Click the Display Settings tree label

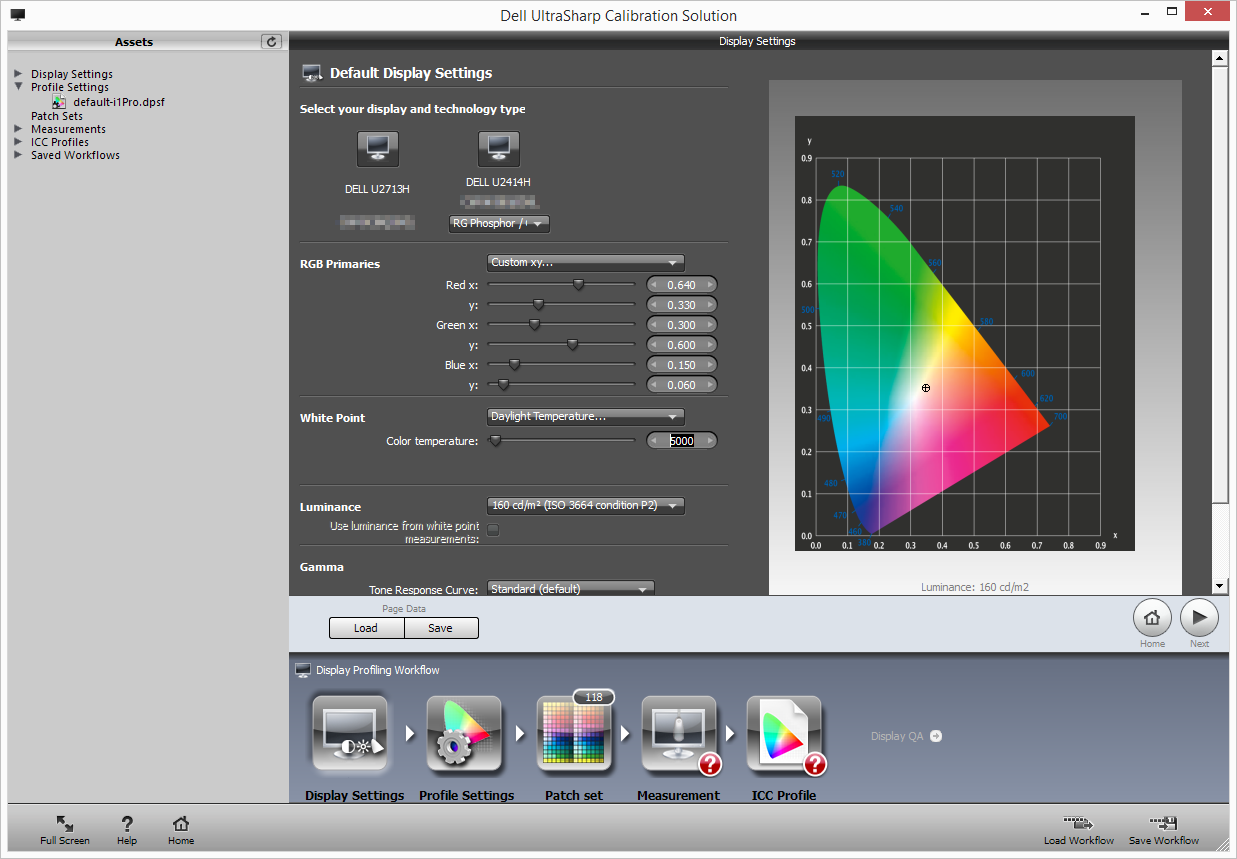(71, 74)
